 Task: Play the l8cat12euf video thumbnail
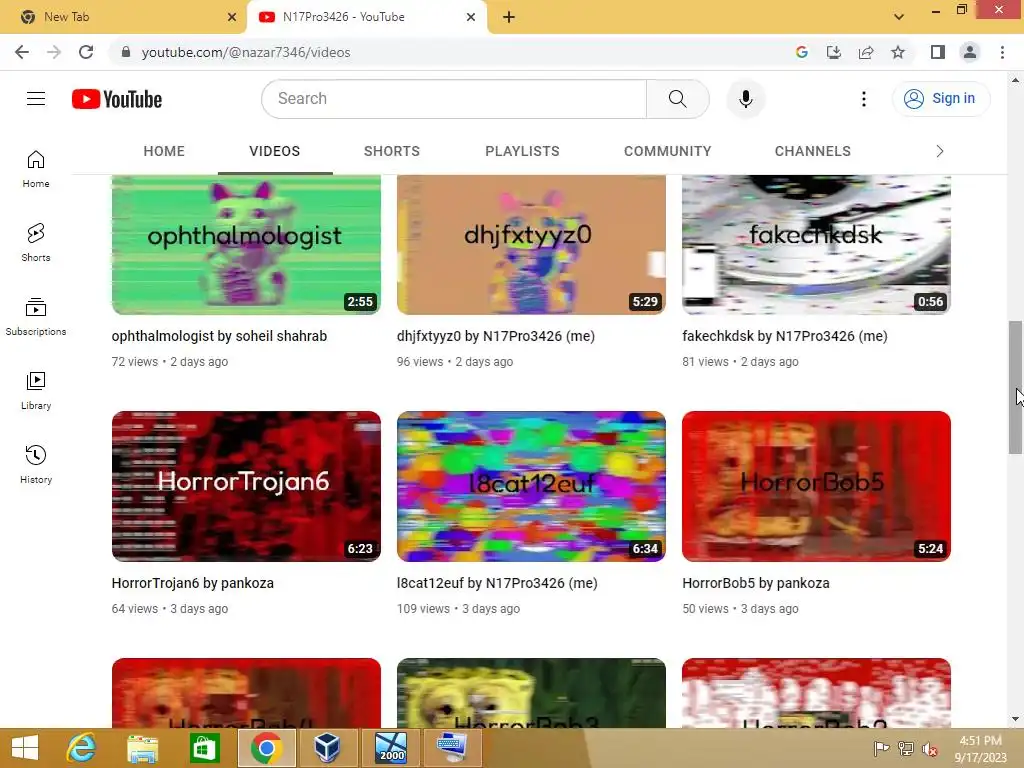tap(531, 486)
